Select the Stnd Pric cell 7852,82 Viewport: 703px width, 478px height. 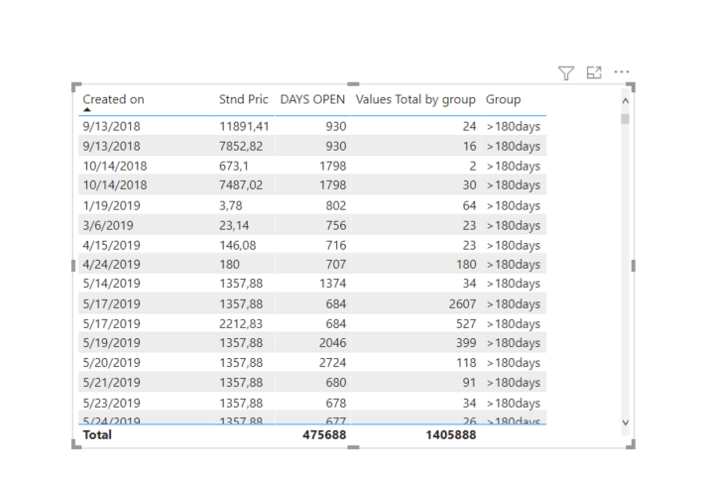tap(241, 146)
